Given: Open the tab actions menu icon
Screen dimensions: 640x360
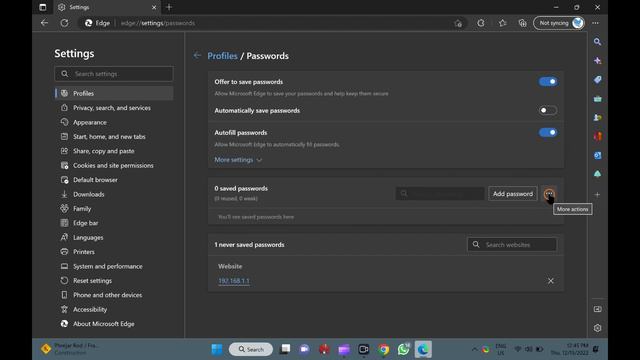Looking at the screenshot, I should [x=42, y=7].
